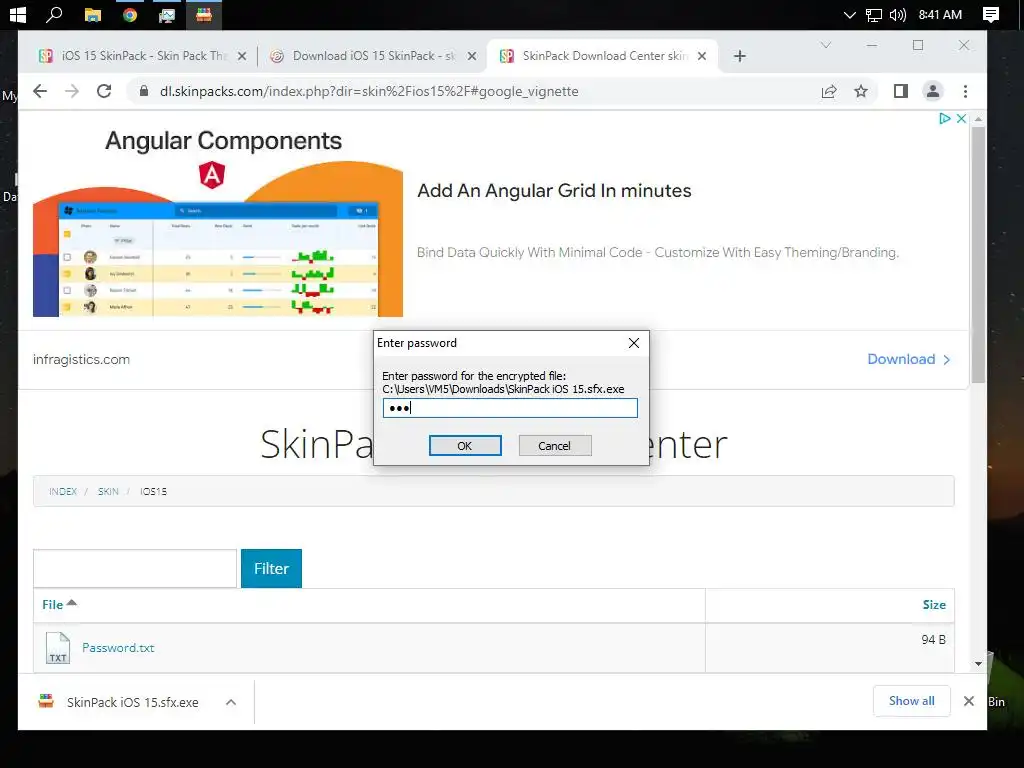Open Add An Angular Grid headline
Screen dimensions: 1024x768
pos(554,191)
